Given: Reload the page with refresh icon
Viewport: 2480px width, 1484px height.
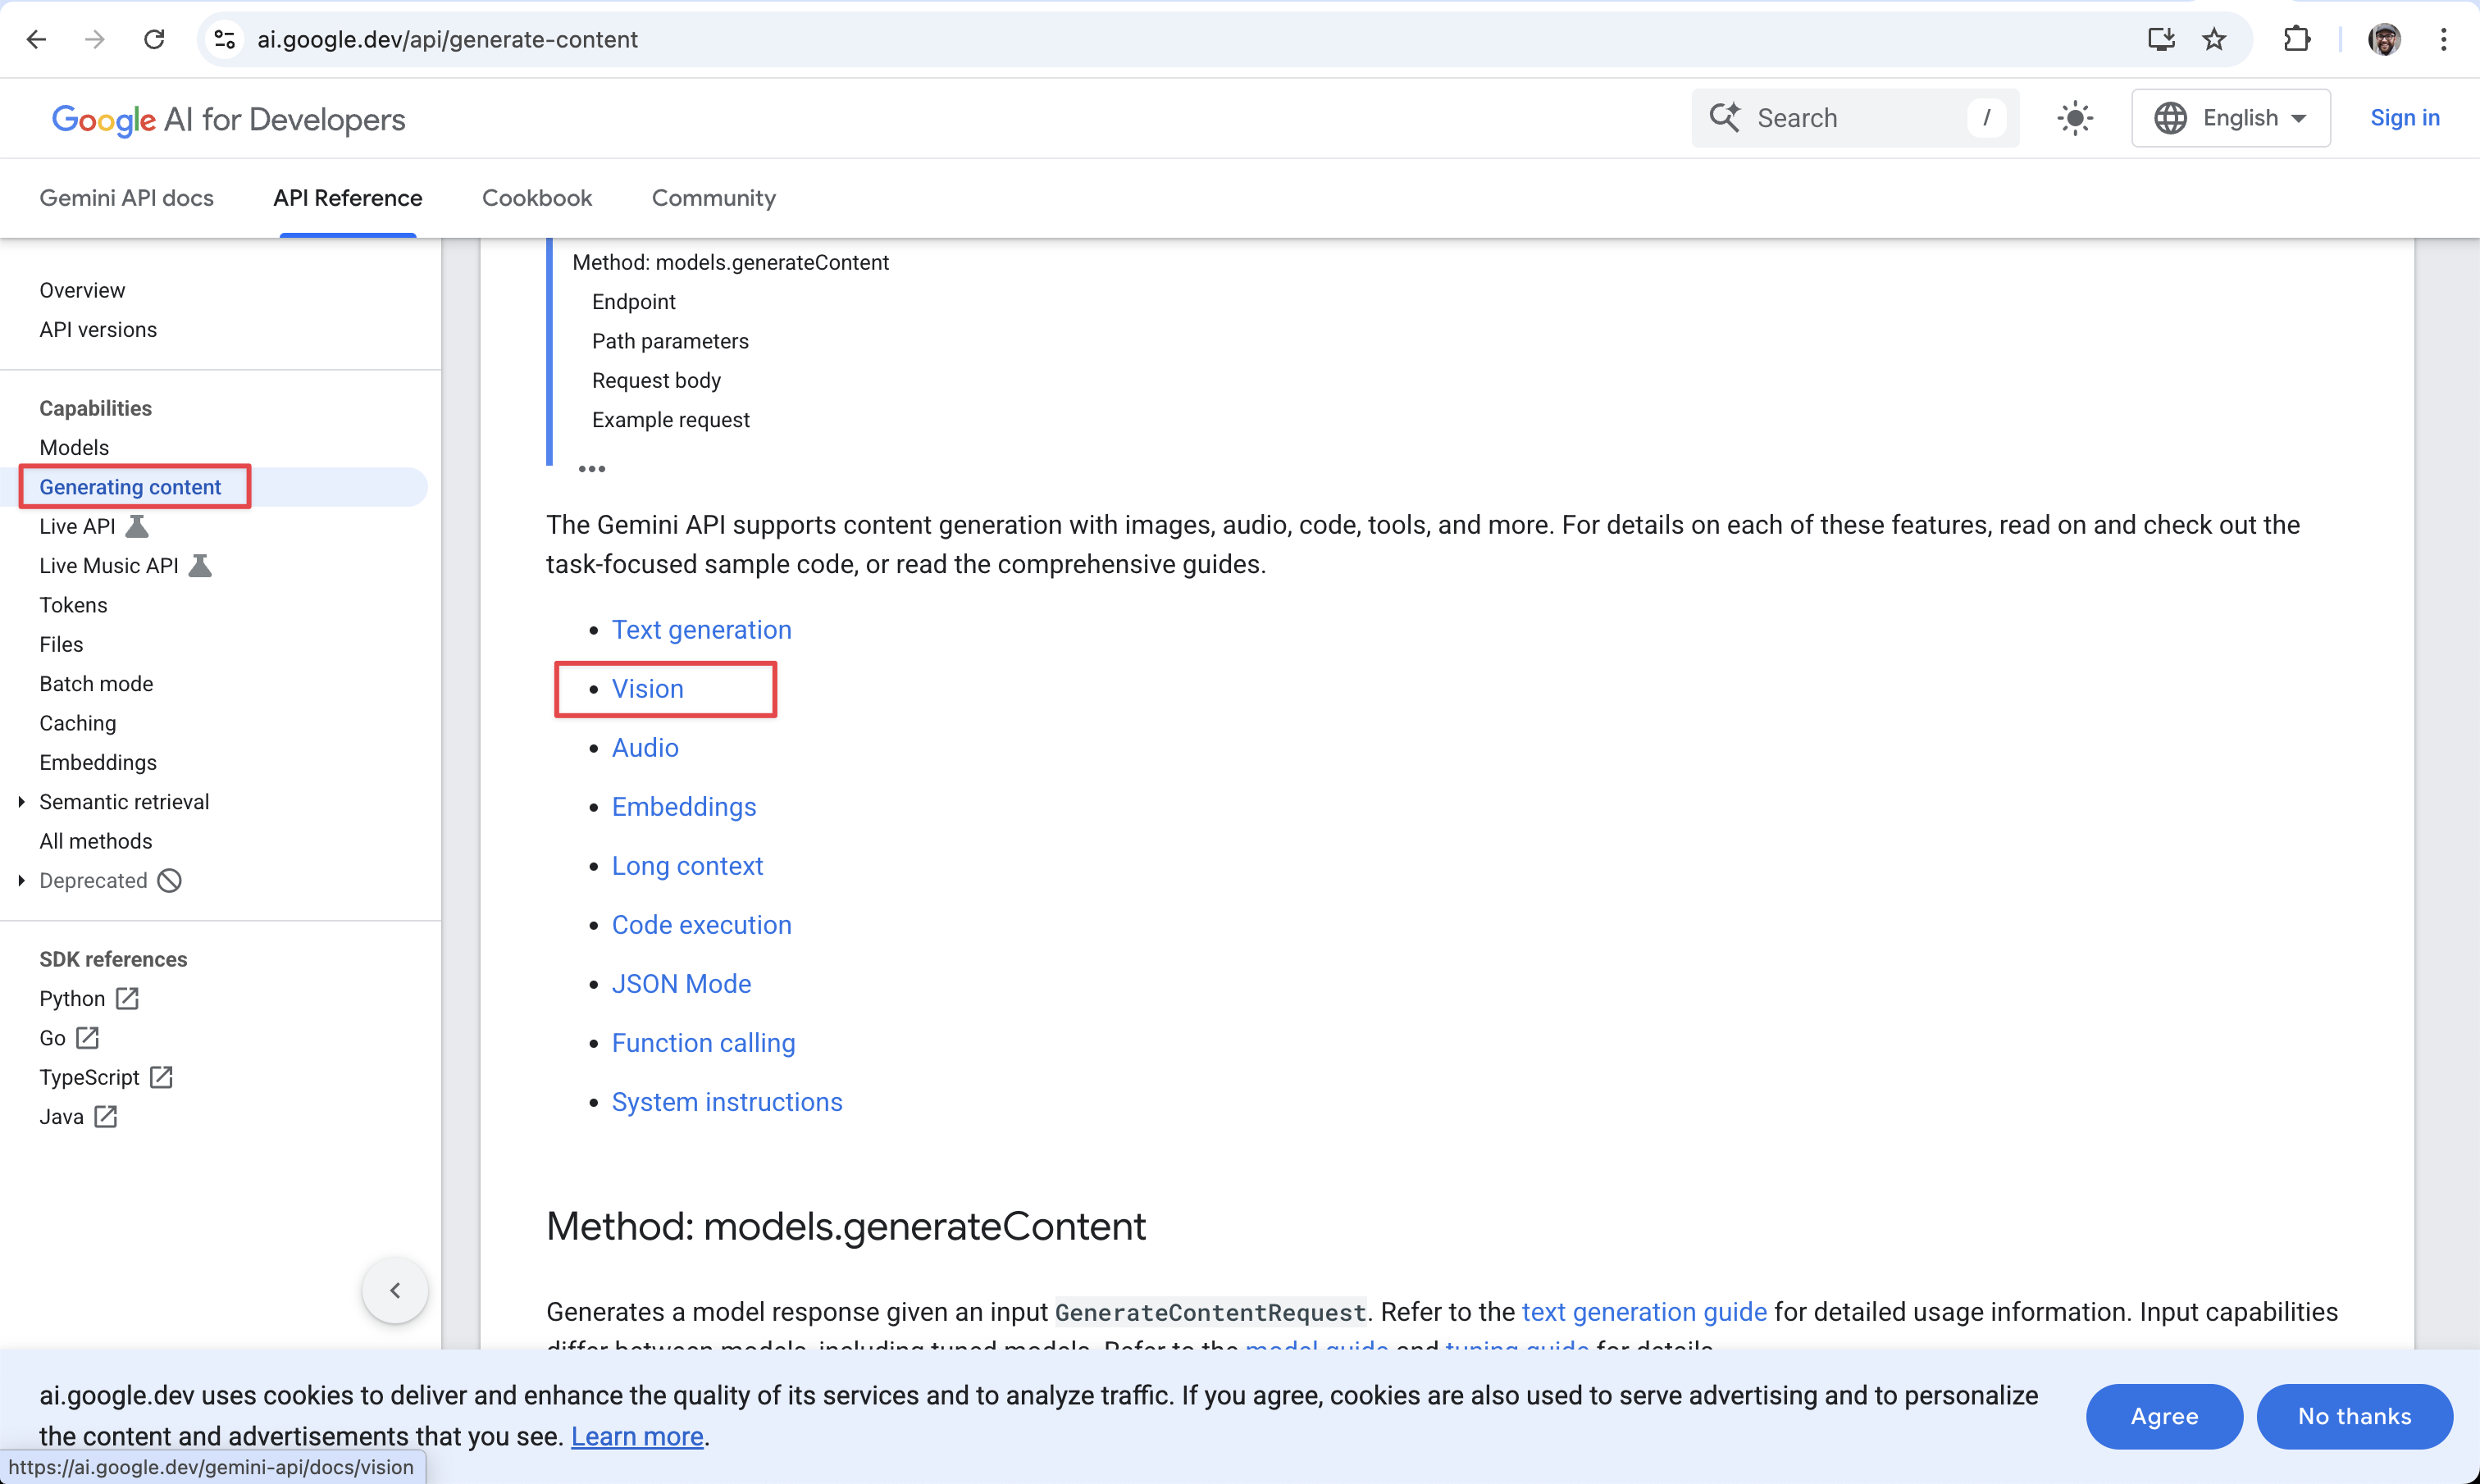Looking at the screenshot, I should pyautogui.click(x=154, y=39).
